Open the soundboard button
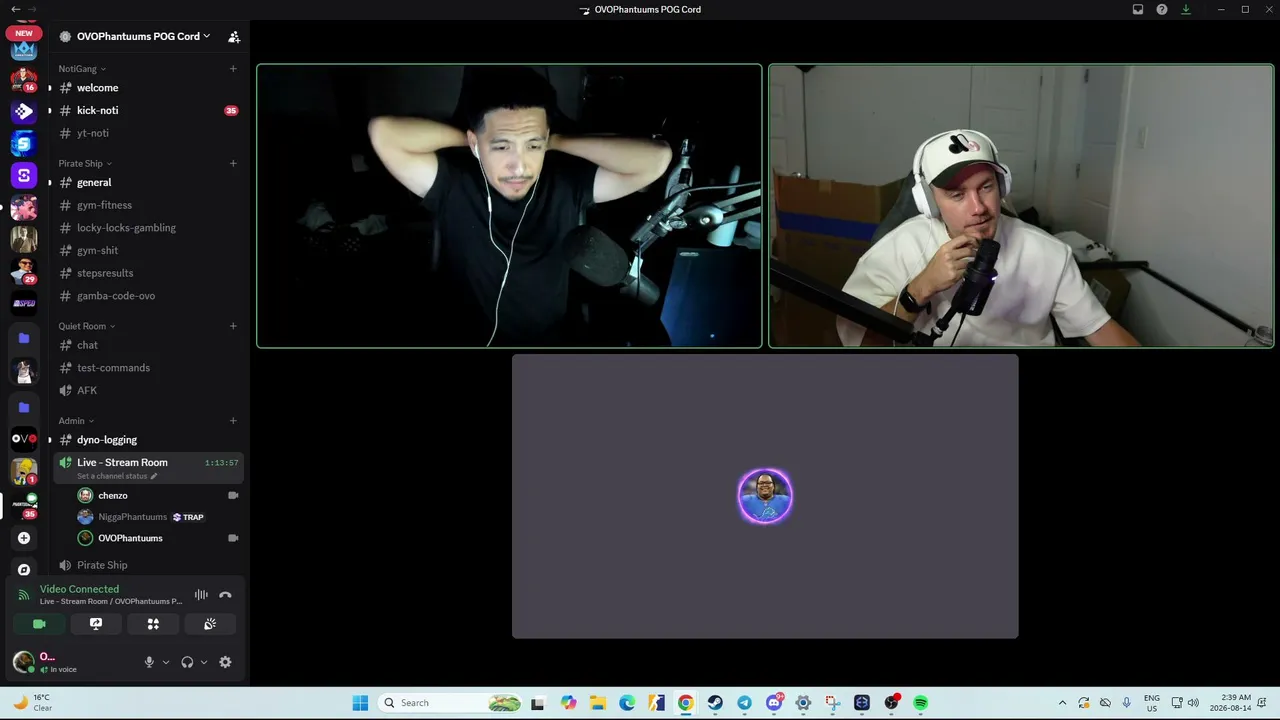Image resolution: width=1280 pixels, height=720 pixels. coord(210,624)
